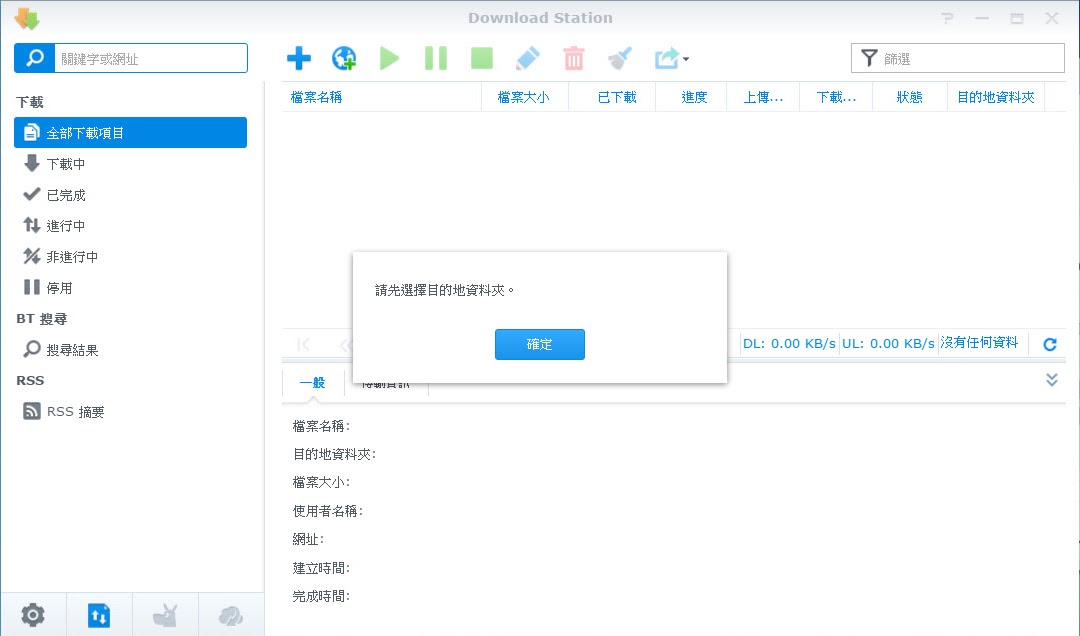Click the green Pause icon in toolbar

tap(435, 59)
